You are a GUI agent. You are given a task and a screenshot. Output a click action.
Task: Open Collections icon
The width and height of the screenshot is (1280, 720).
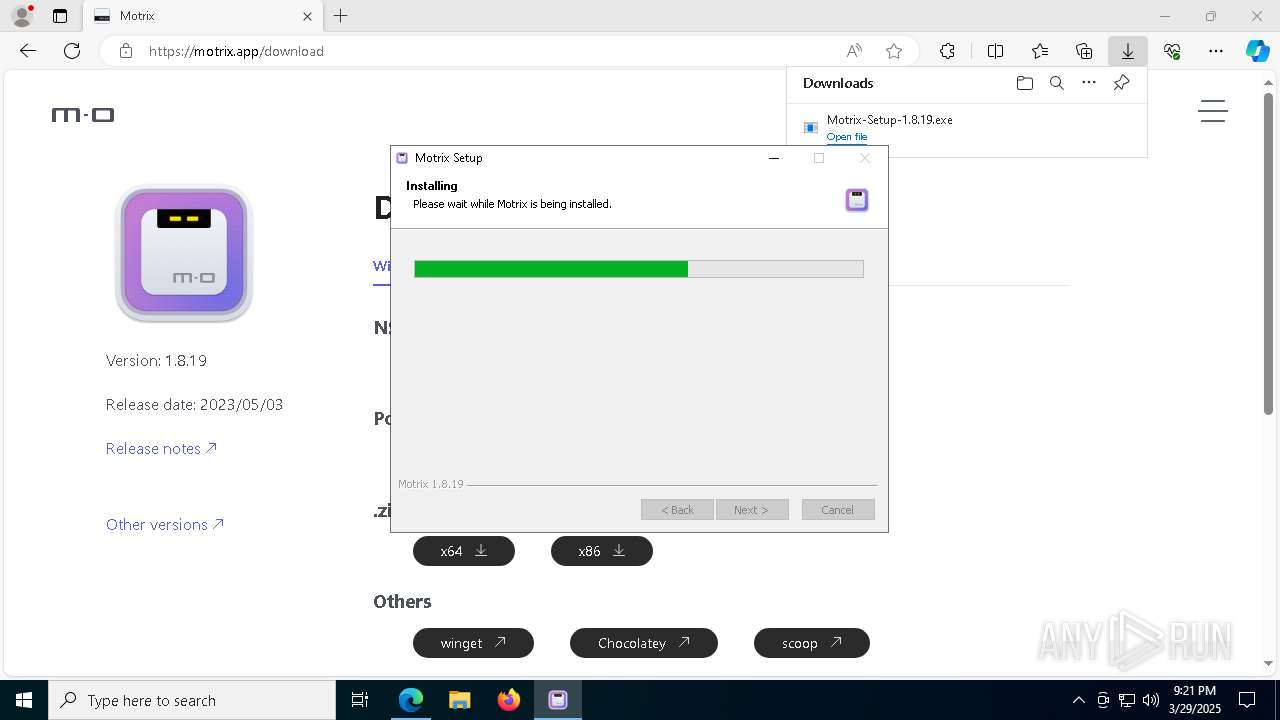click(1084, 51)
